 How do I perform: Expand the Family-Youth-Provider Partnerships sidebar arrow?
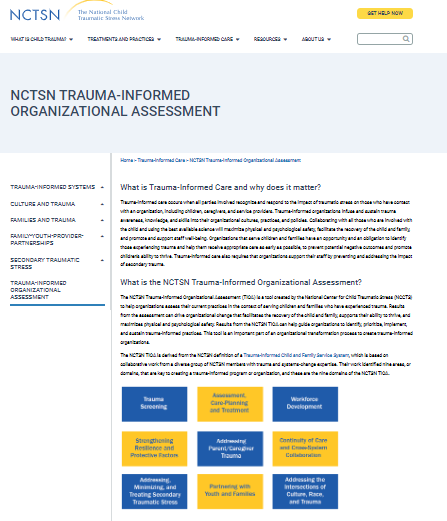coord(102,236)
